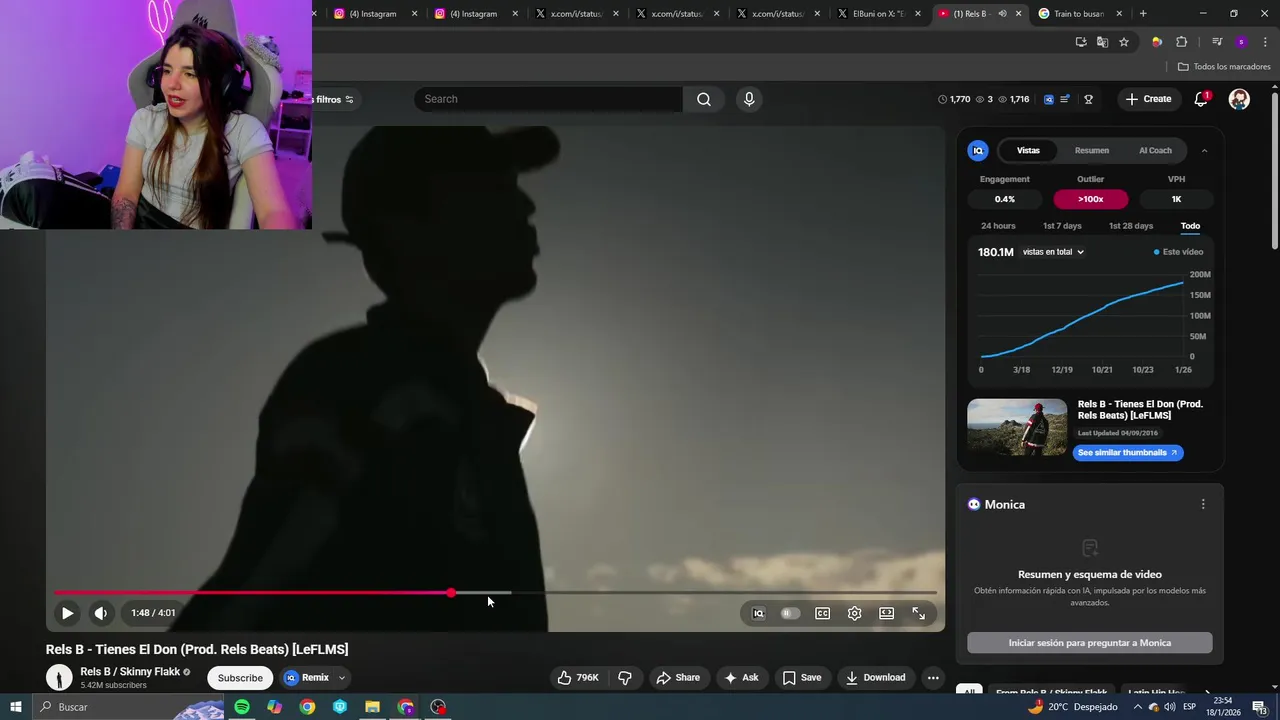Select the 1st 28 days range

1131,226
